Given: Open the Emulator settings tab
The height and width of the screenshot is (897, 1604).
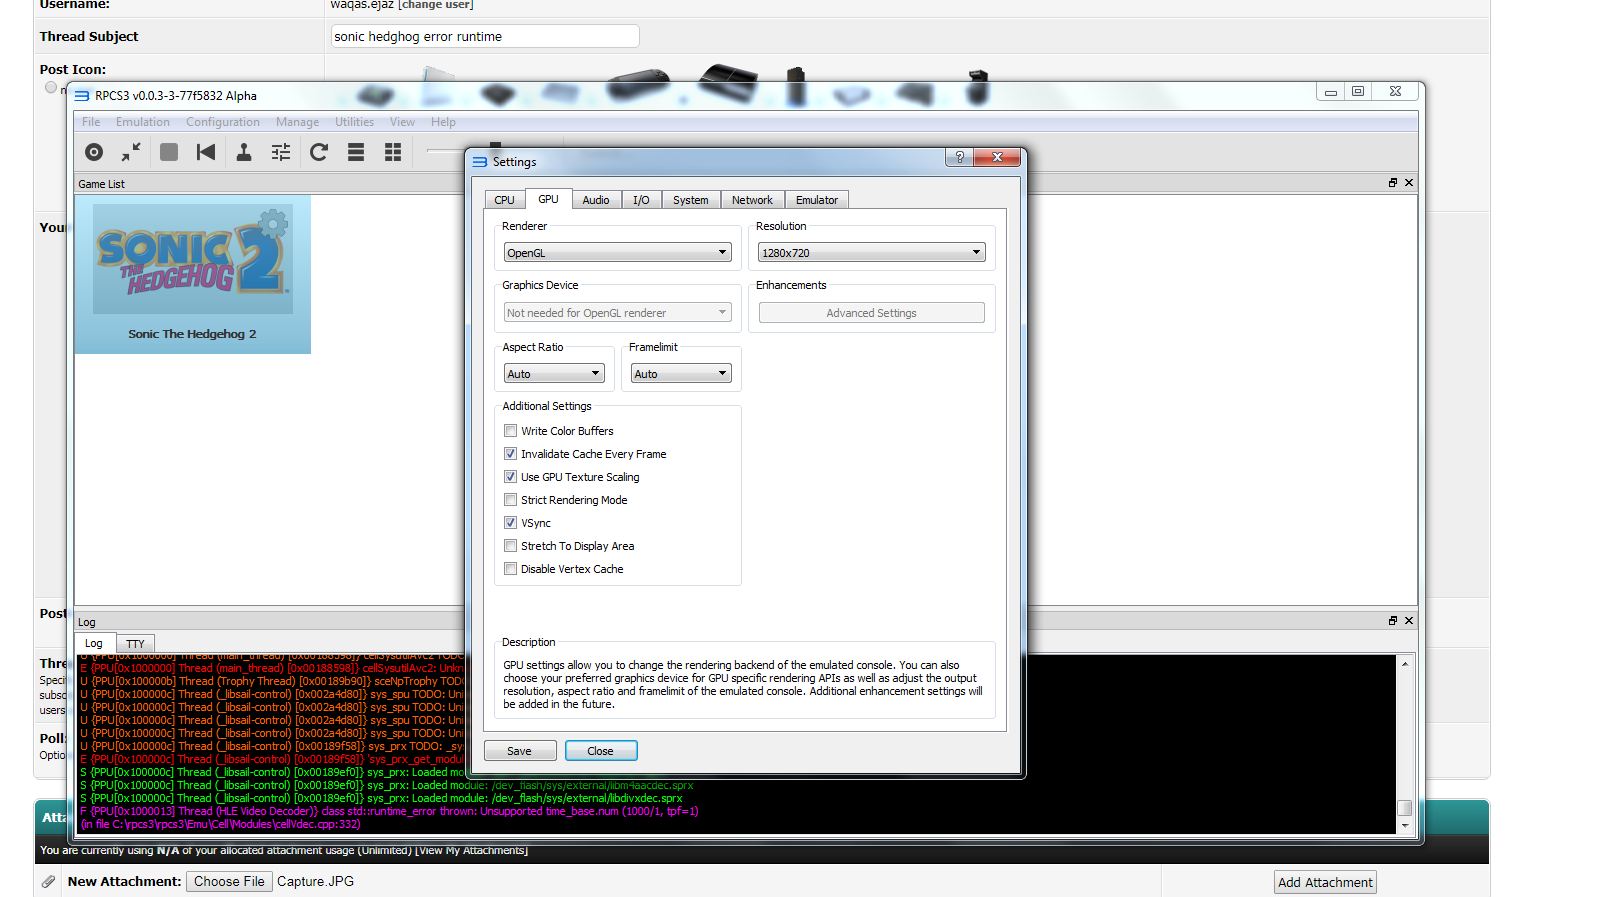Looking at the screenshot, I should (816, 200).
